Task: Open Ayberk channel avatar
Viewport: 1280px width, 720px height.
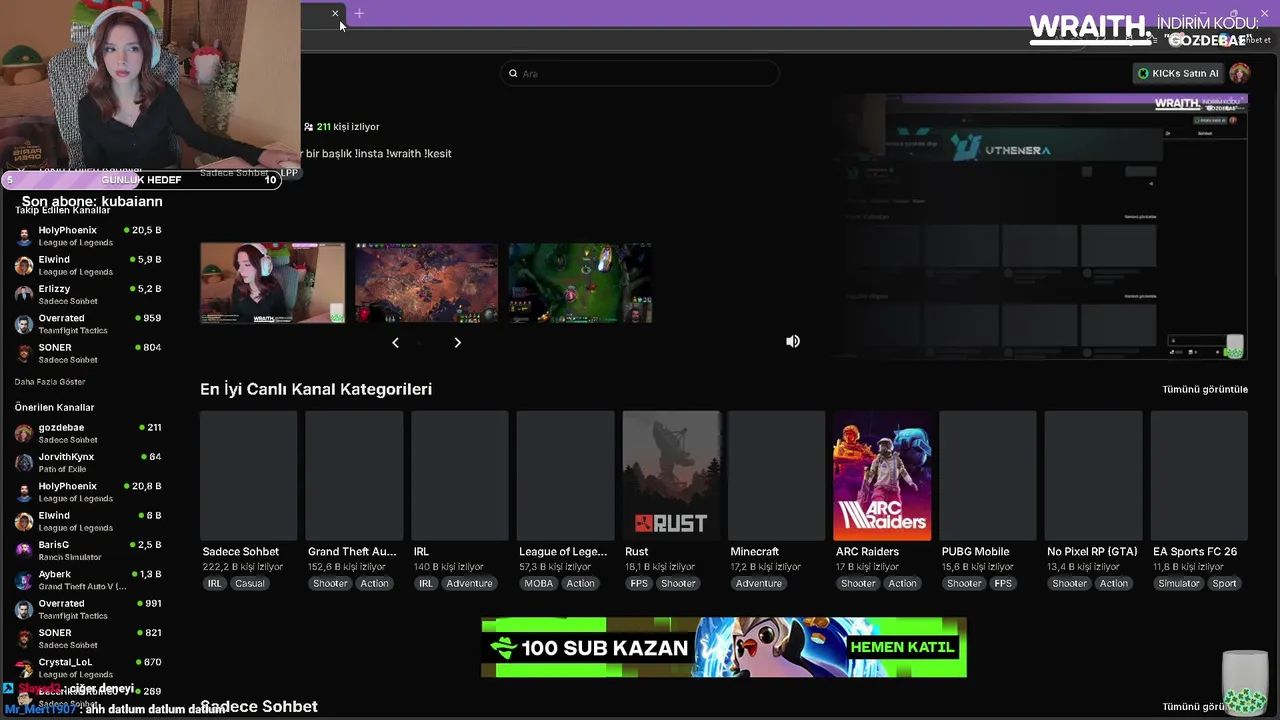Action: [x=24, y=580]
